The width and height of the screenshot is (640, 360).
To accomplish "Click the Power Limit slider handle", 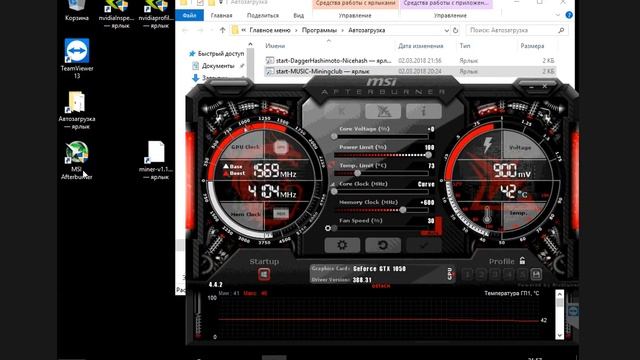I will 428,155.
